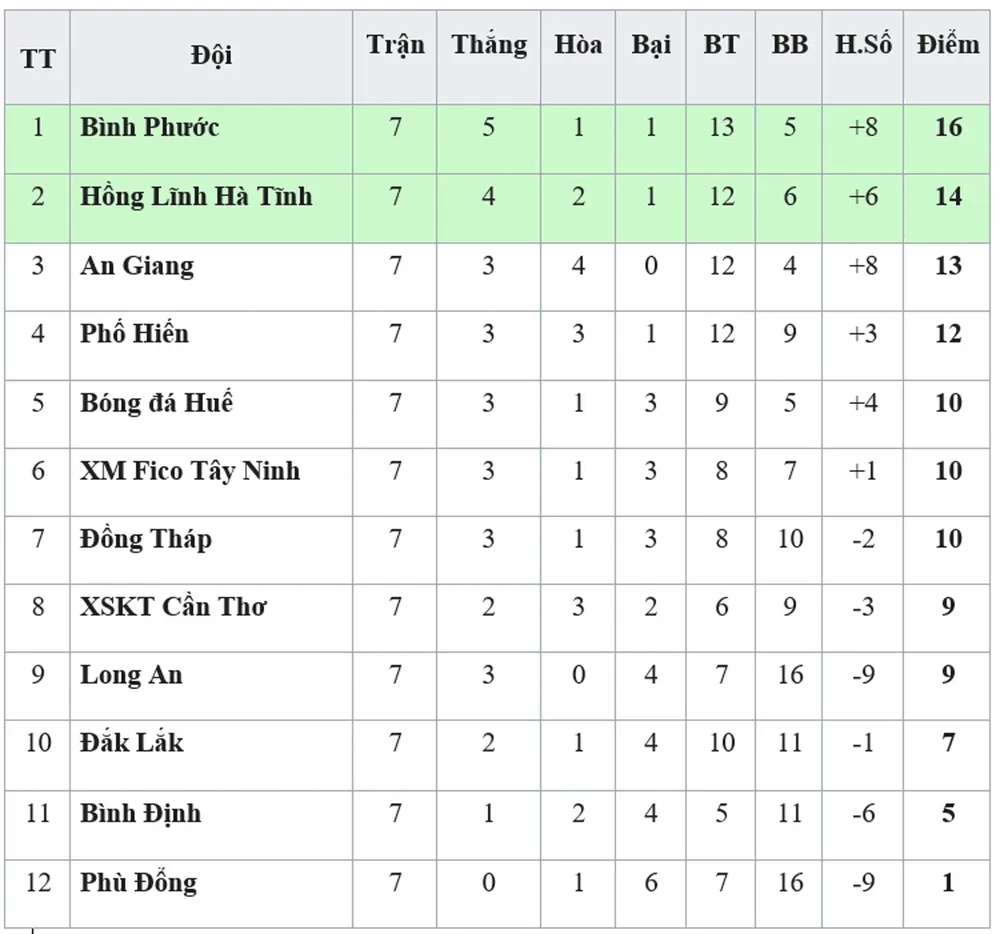
Task: Click the Bình Phước team name
Action: coord(150,128)
